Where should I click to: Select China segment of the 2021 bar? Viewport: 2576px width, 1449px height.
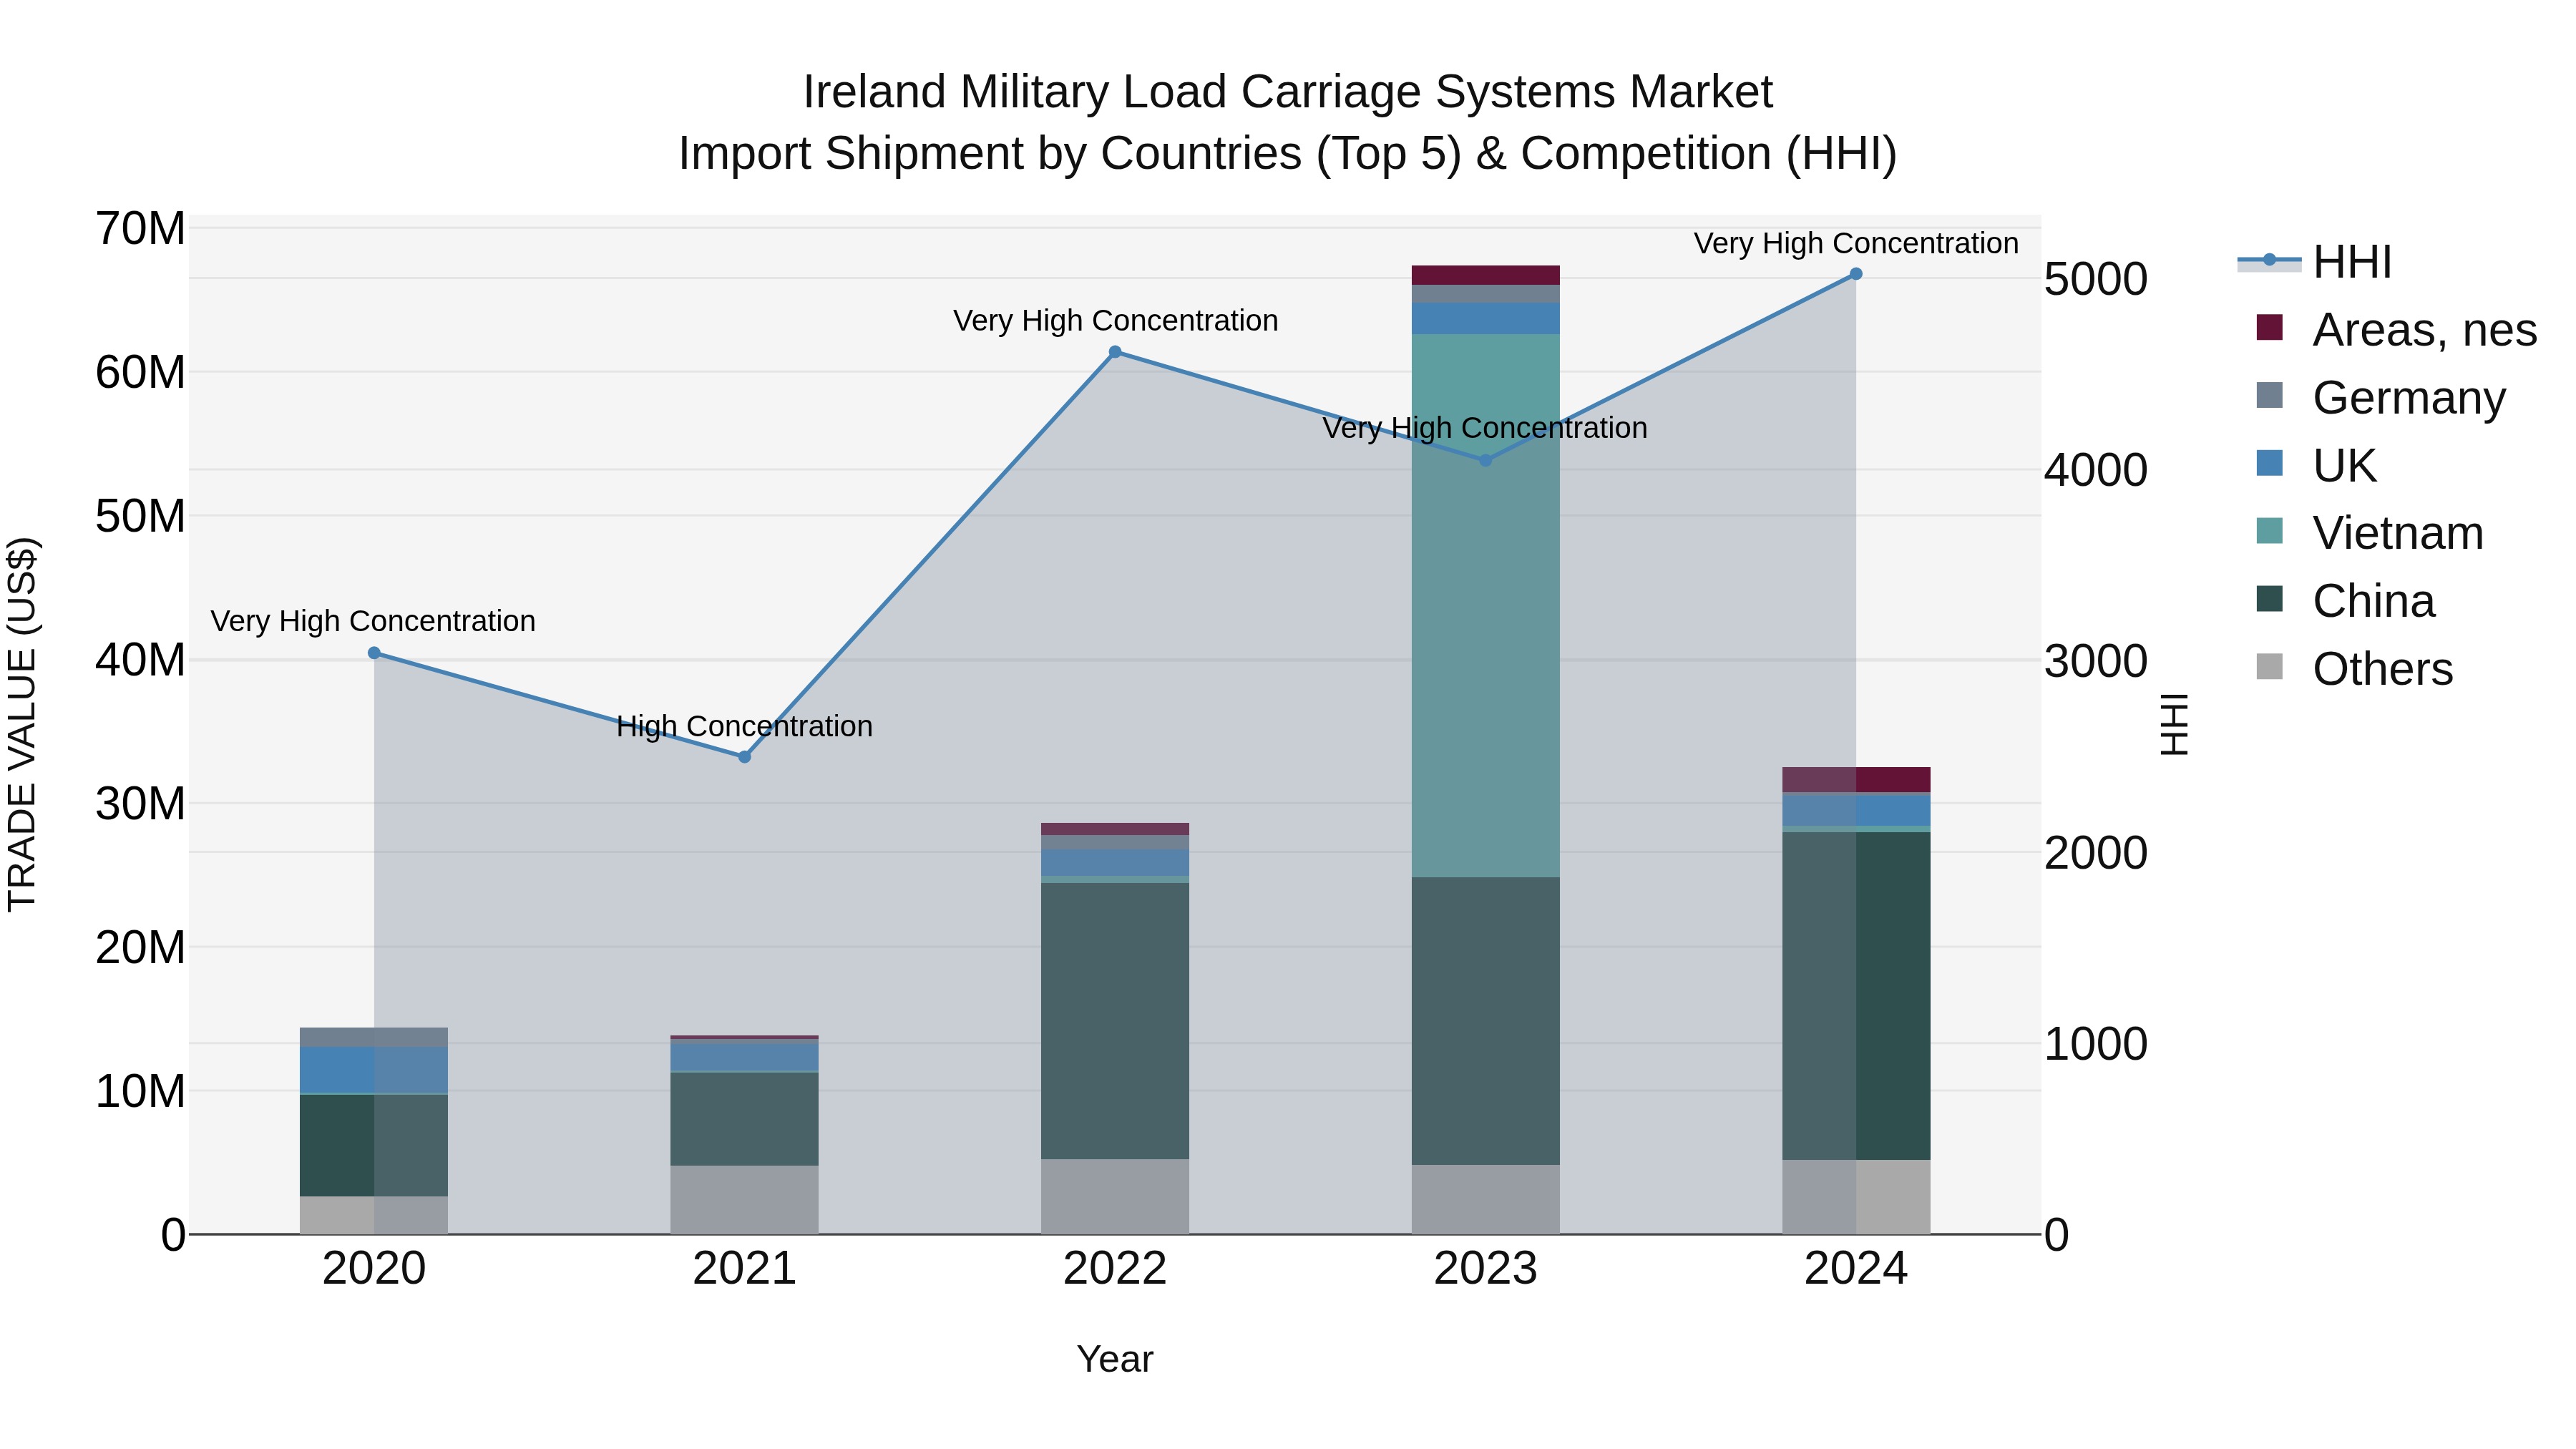[x=744, y=1119]
